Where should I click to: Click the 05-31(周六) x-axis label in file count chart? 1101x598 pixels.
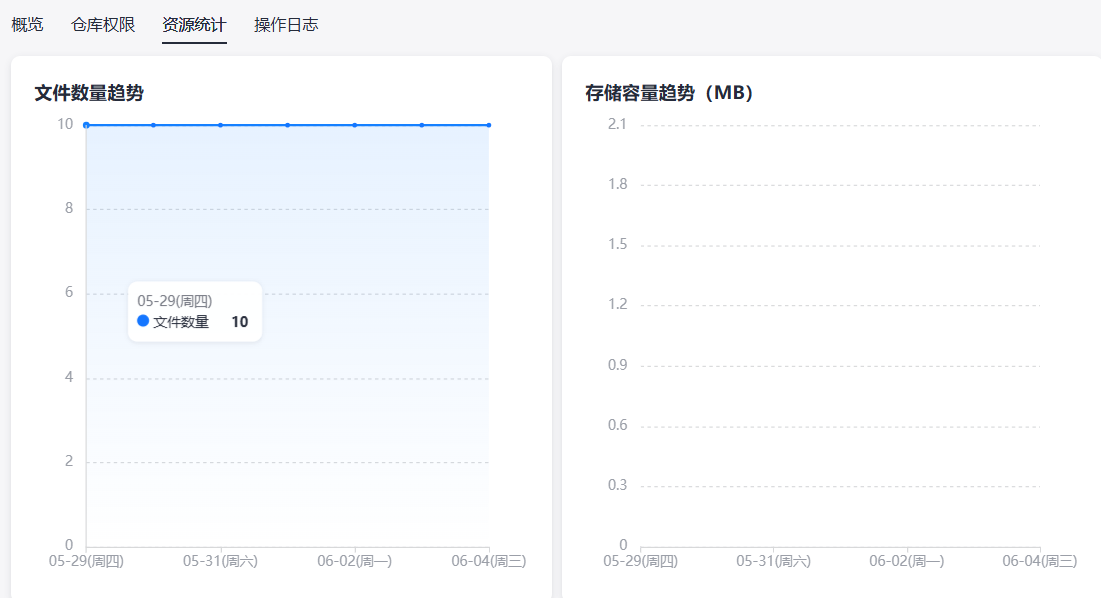220,561
